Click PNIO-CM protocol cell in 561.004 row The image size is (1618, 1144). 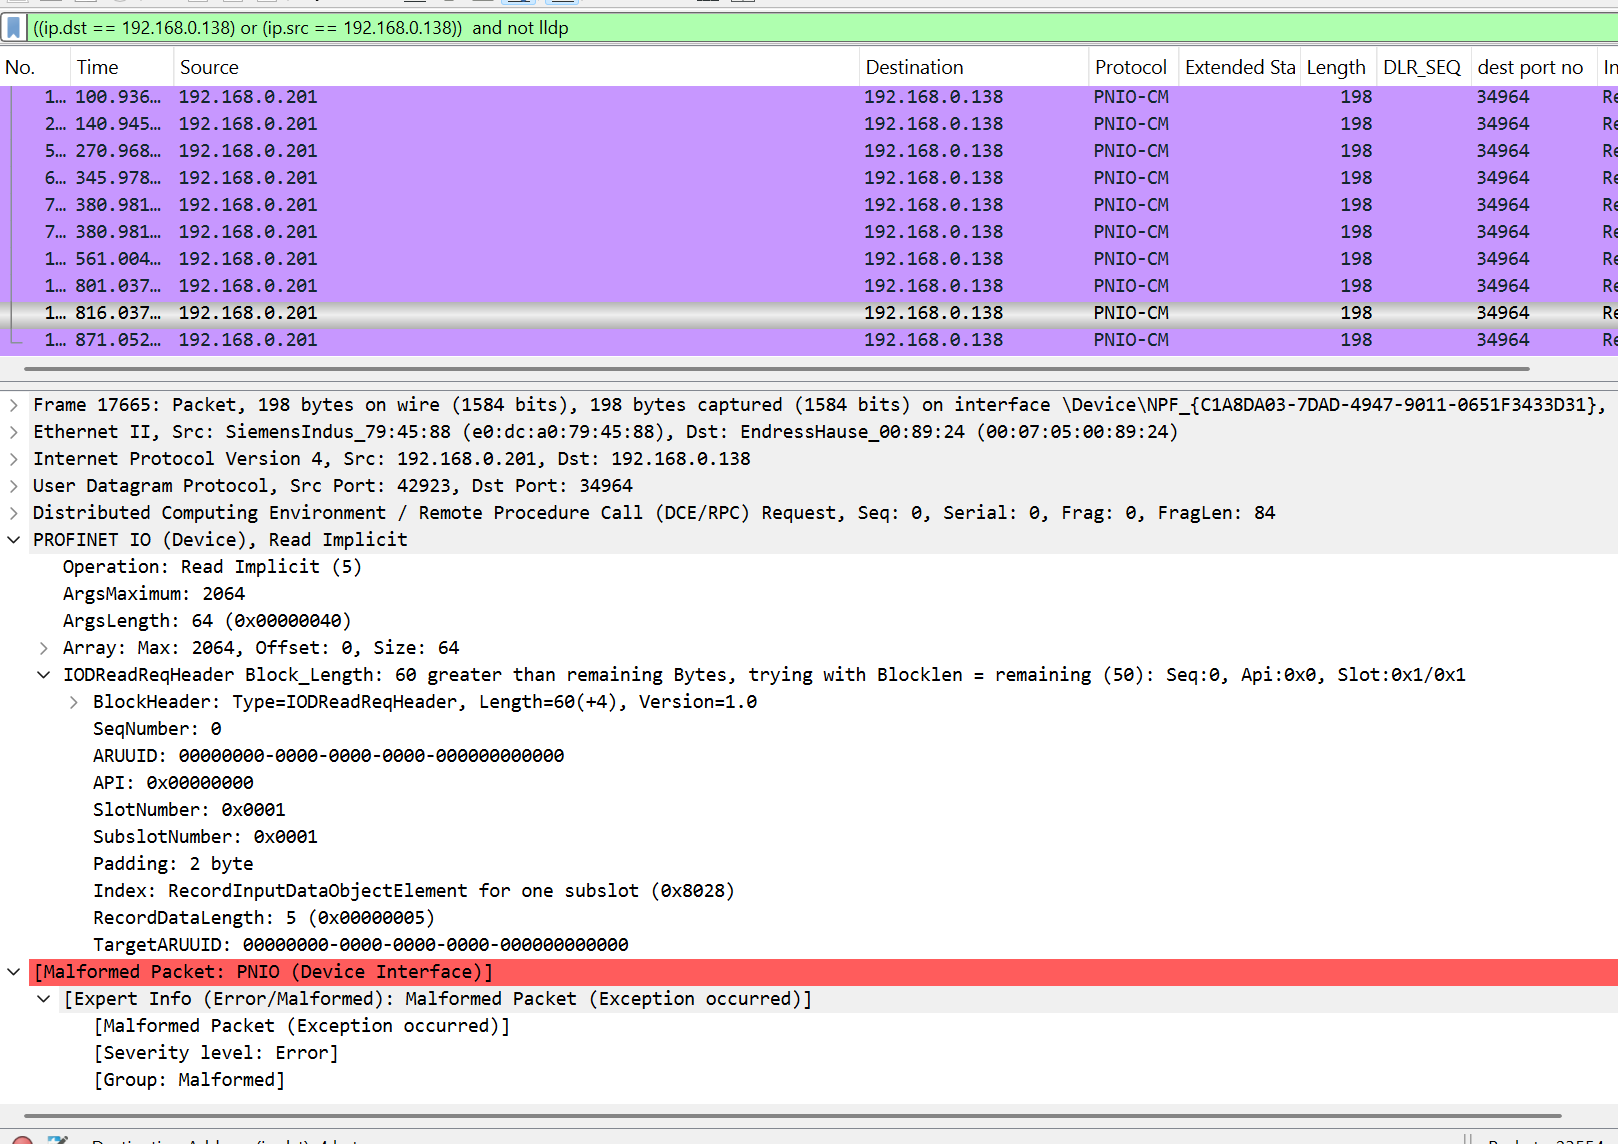click(x=1131, y=259)
